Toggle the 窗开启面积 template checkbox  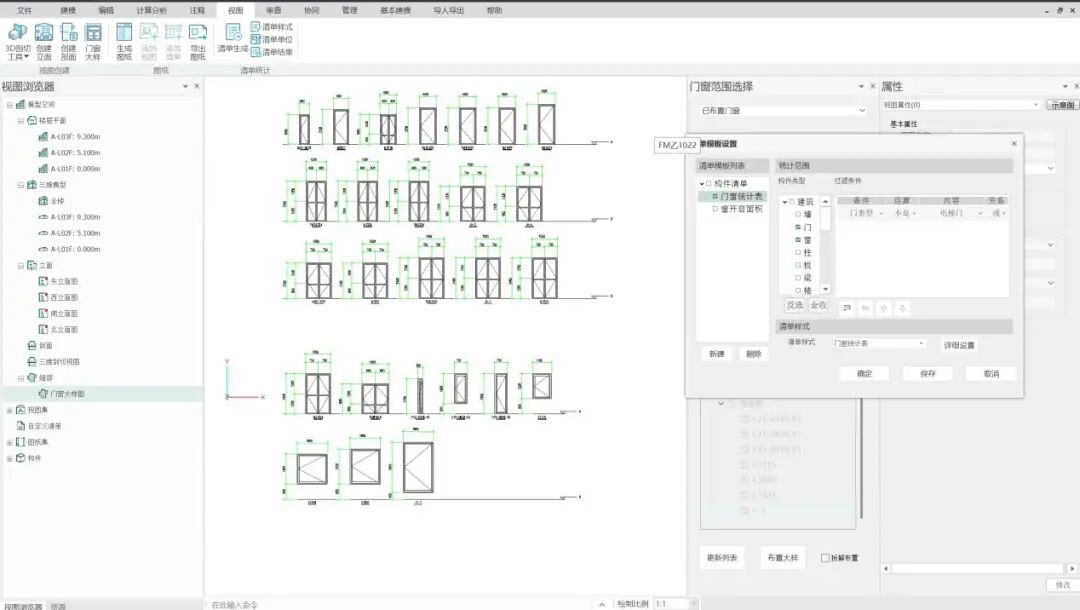pos(715,209)
